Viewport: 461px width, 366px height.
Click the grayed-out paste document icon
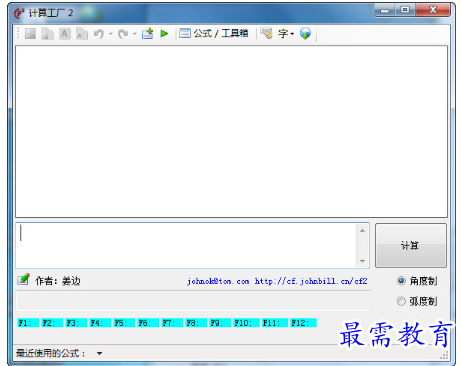[82, 33]
